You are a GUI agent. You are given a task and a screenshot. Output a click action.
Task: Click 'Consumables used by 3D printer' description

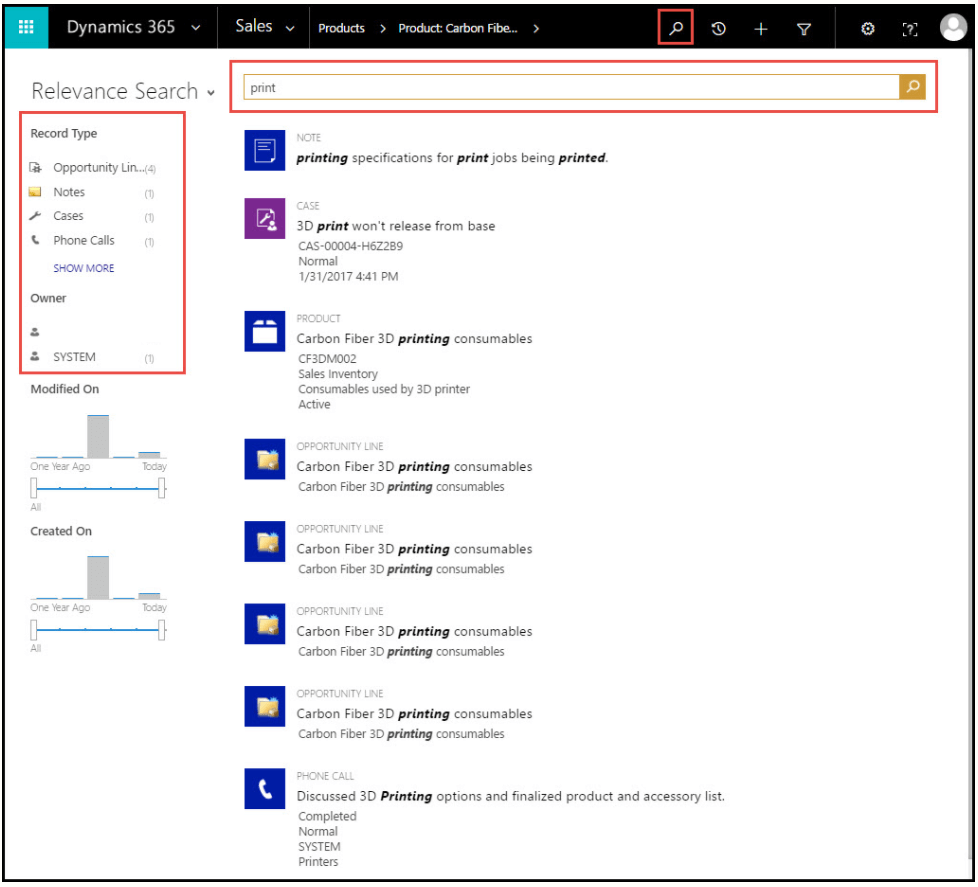click(x=384, y=389)
